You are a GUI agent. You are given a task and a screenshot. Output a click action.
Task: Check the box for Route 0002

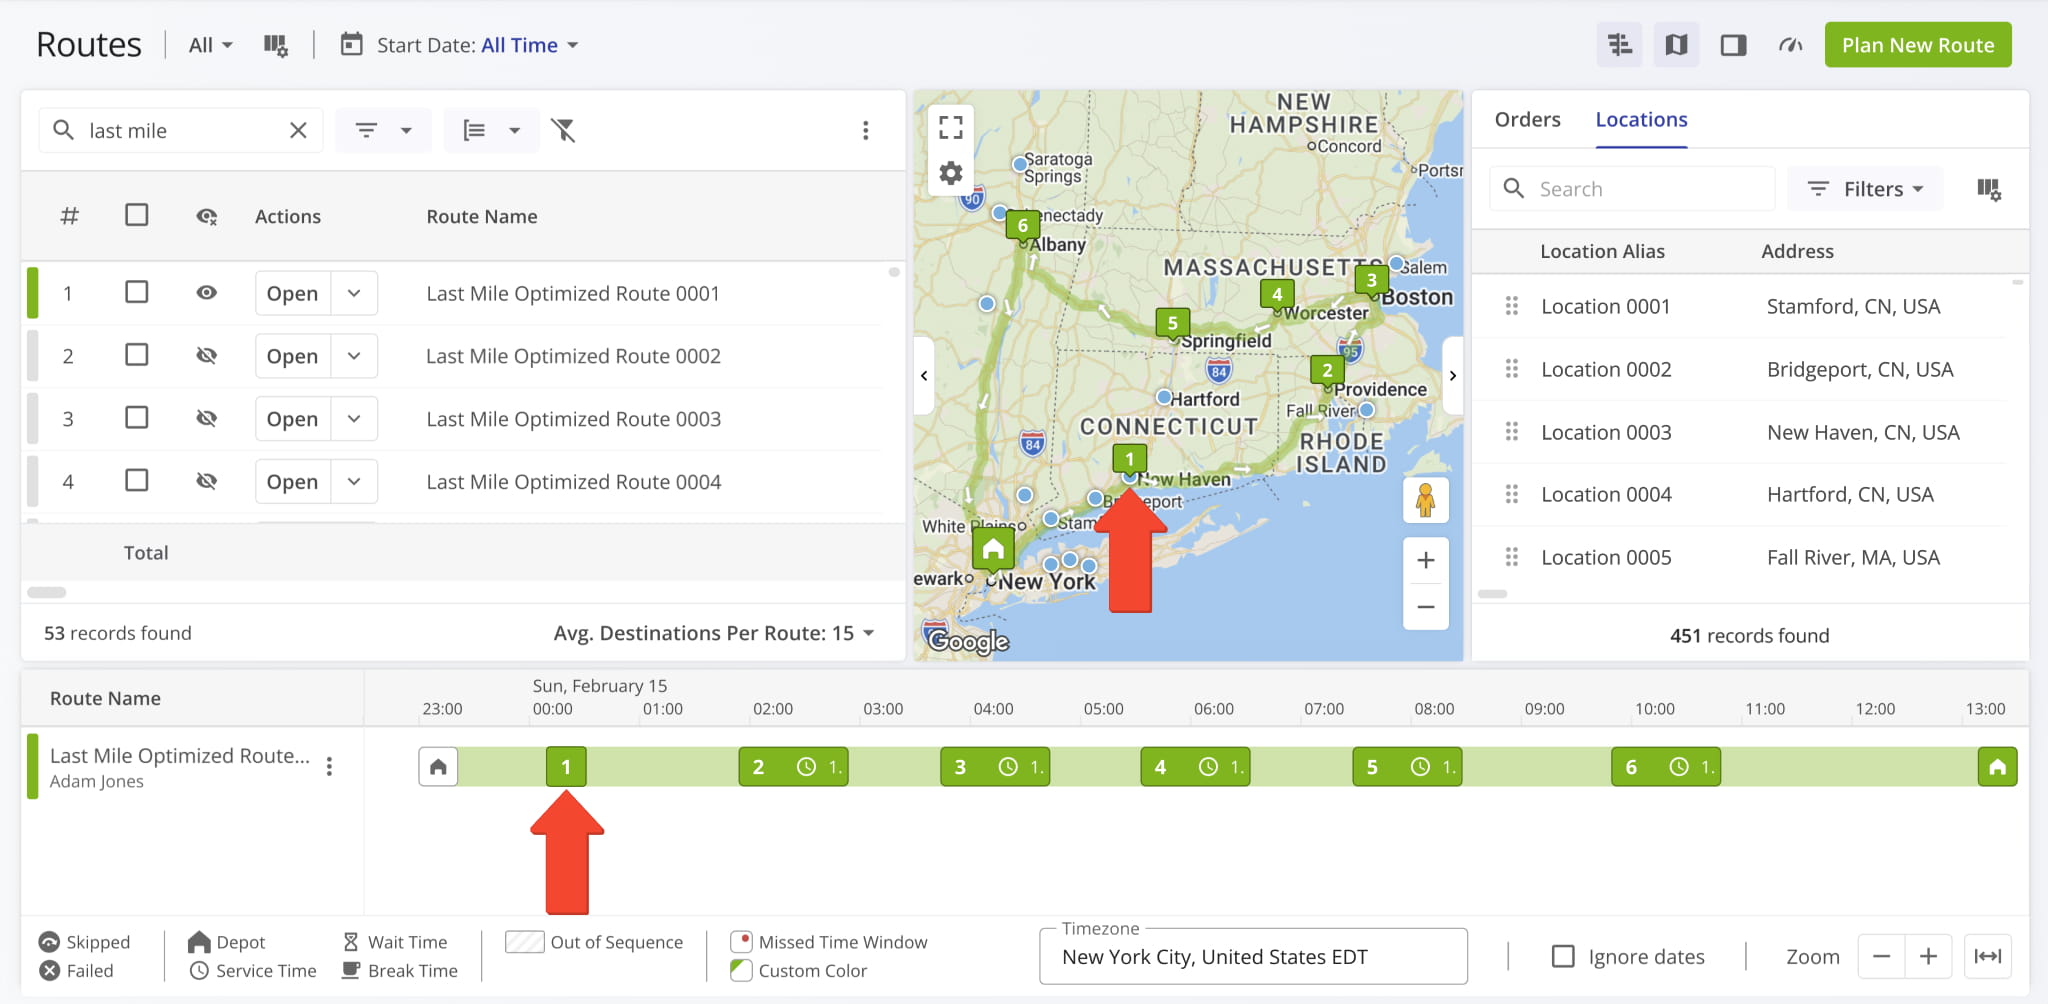137,355
